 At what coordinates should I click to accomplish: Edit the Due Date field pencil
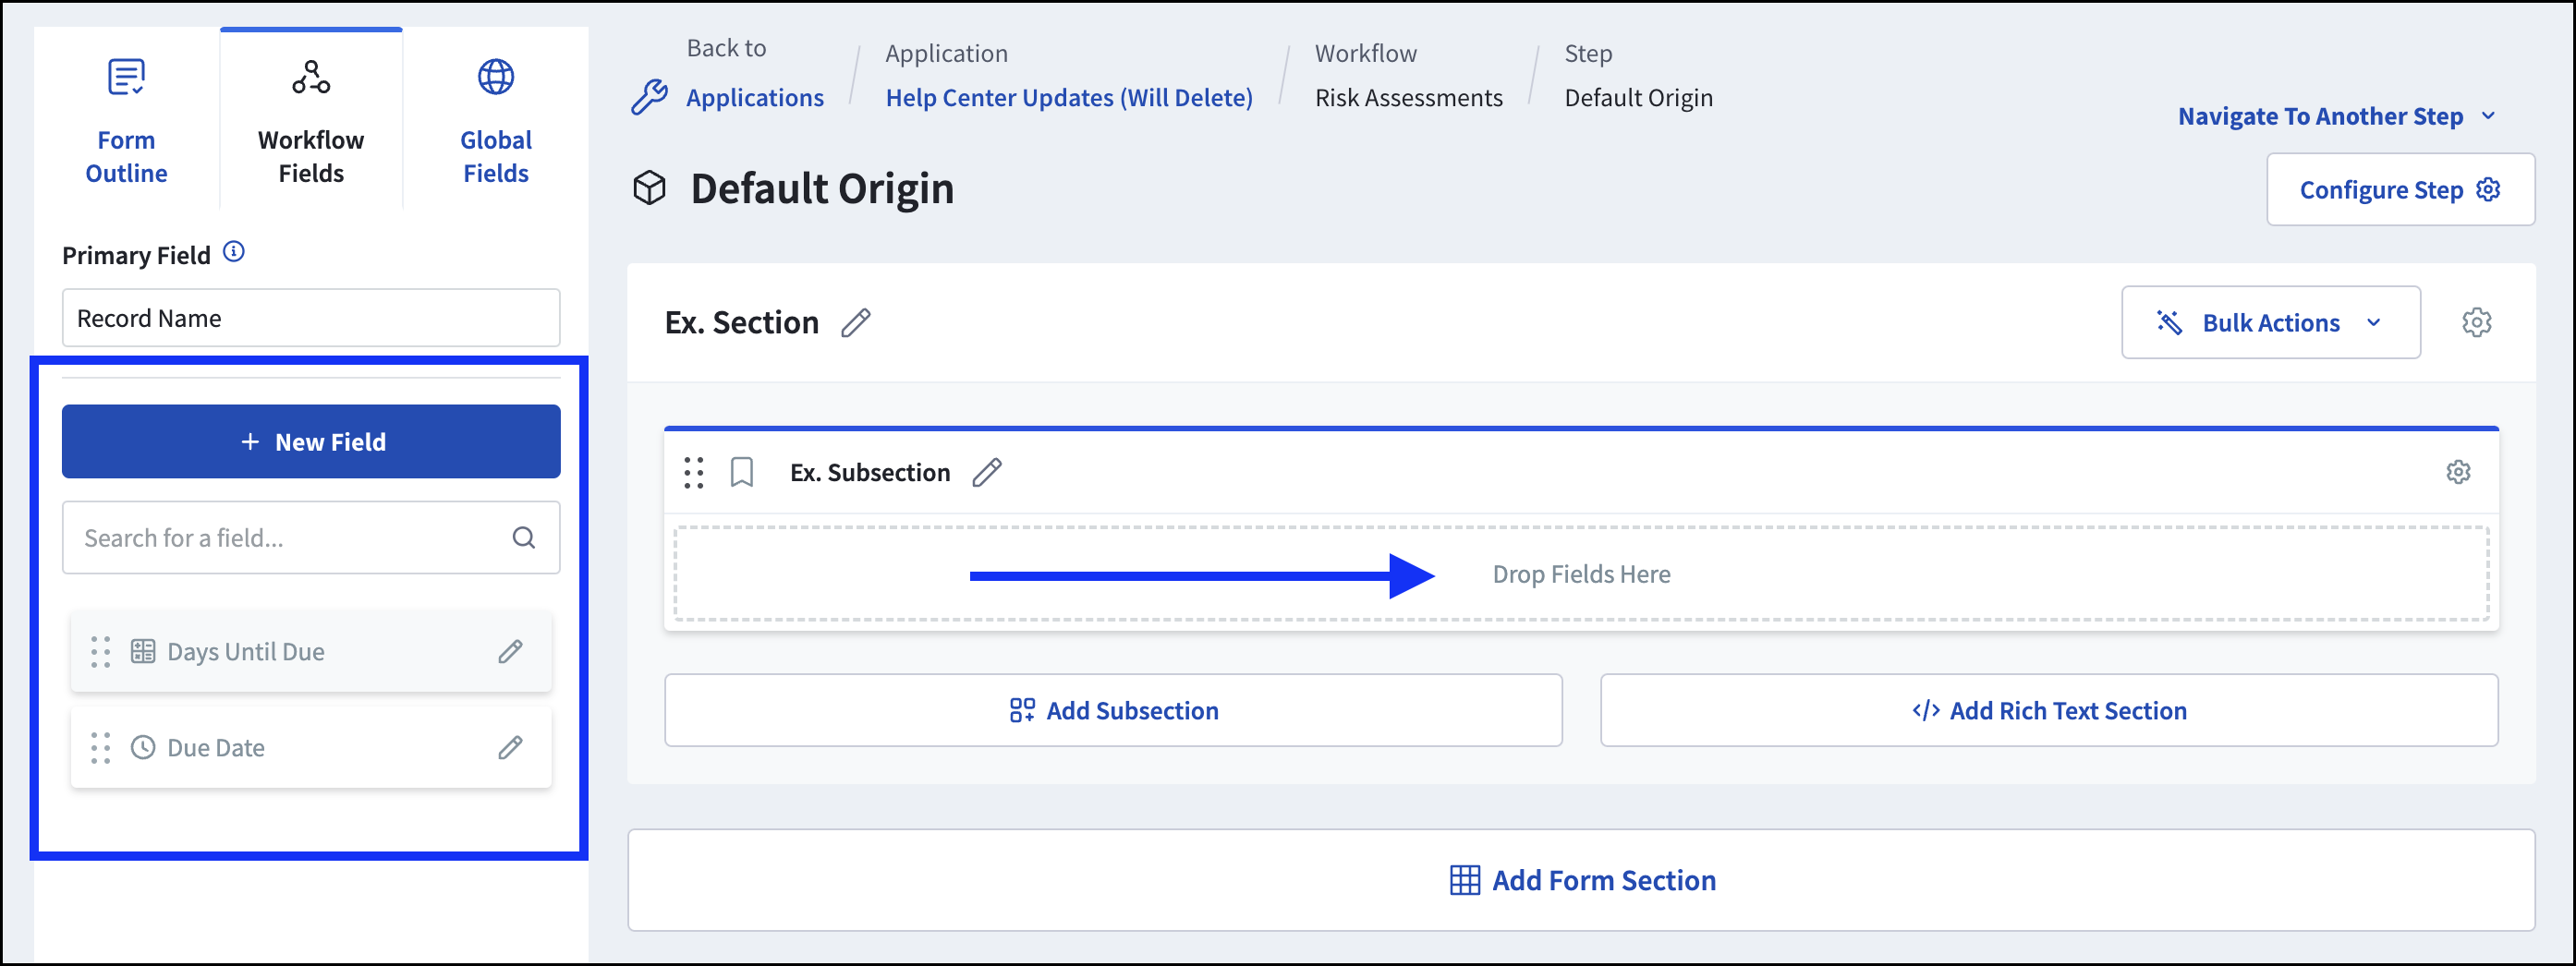511,748
